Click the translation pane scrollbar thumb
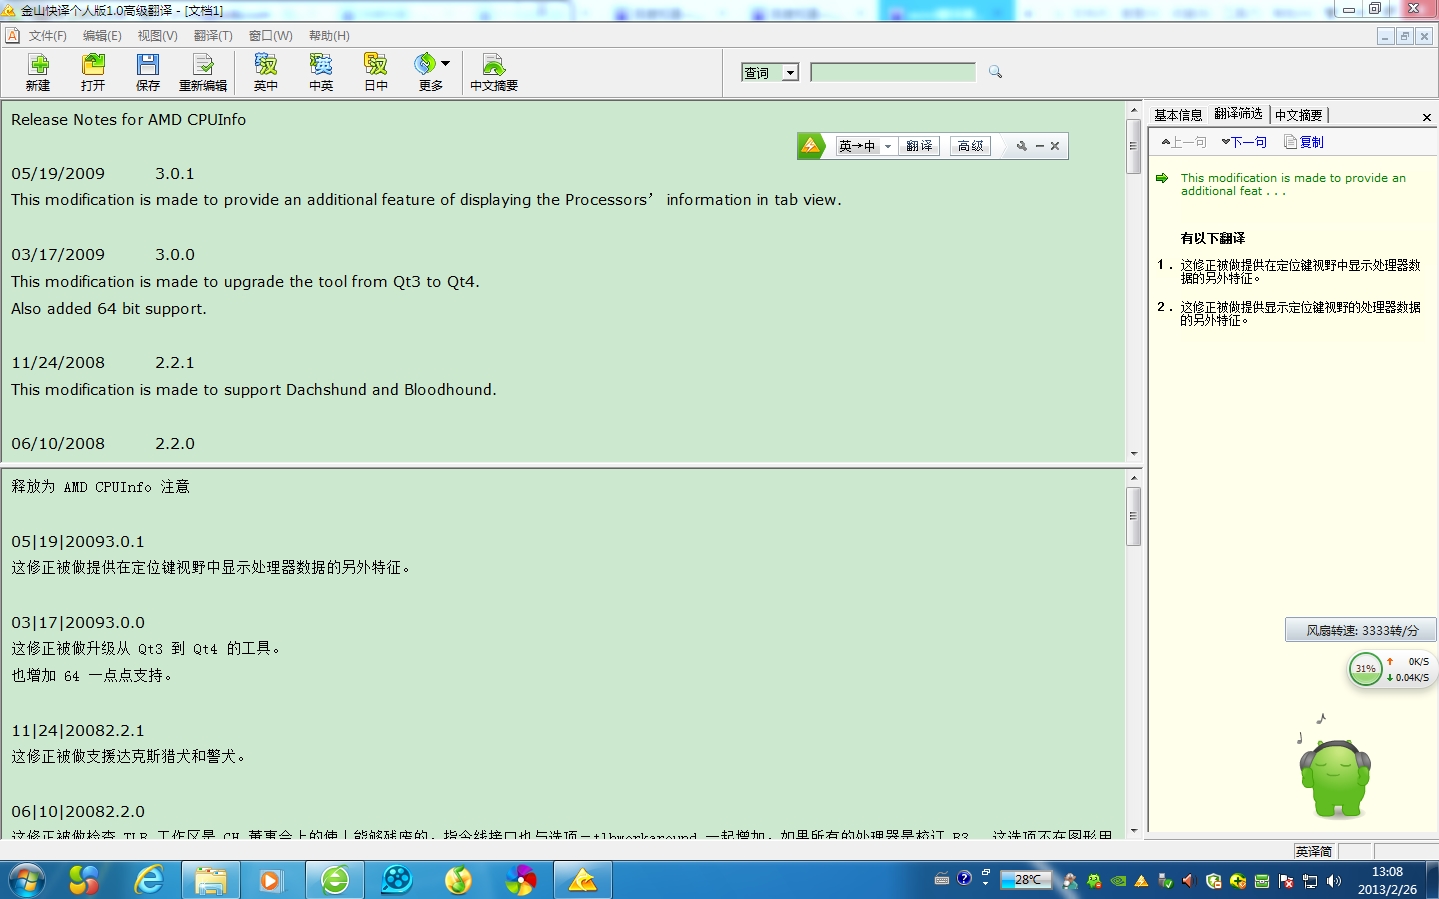This screenshot has width=1439, height=899. [x=1133, y=516]
